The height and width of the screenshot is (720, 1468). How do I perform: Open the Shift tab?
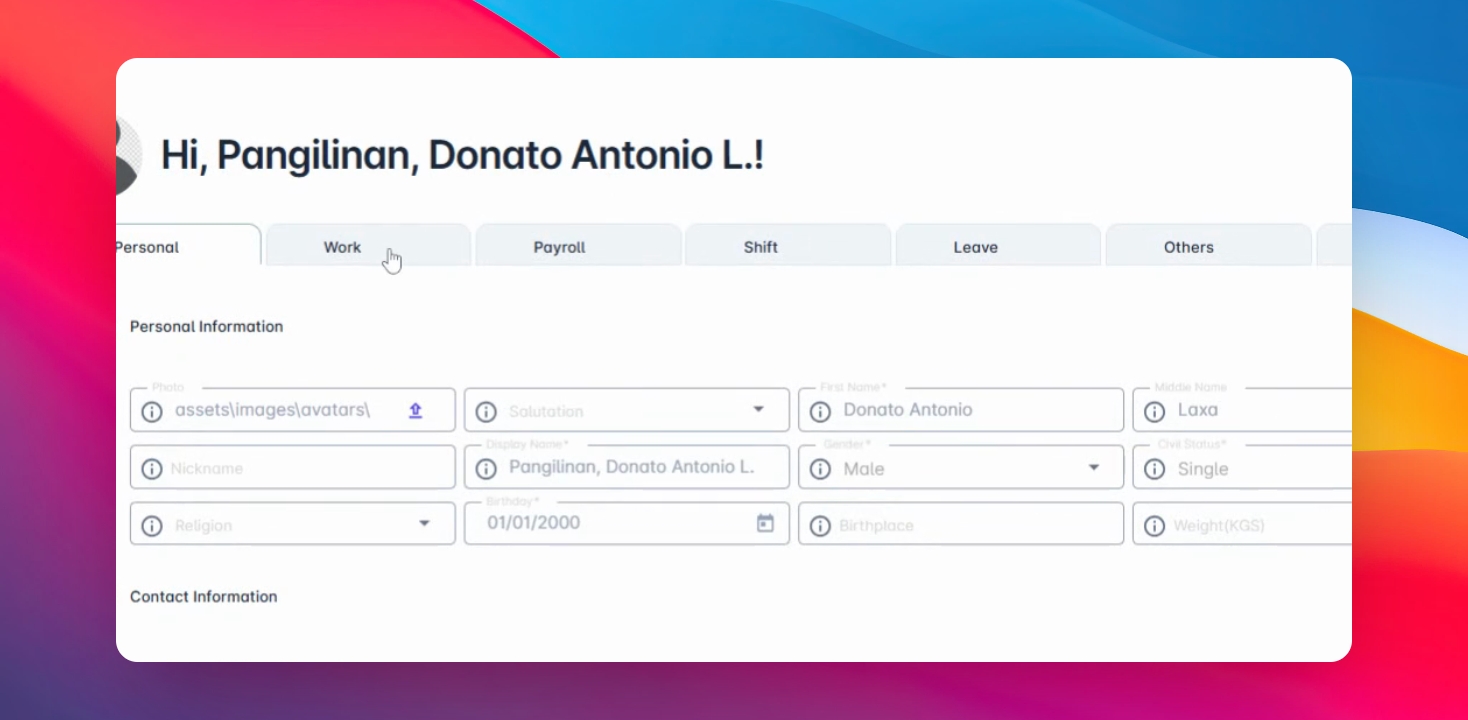pyautogui.click(x=788, y=246)
